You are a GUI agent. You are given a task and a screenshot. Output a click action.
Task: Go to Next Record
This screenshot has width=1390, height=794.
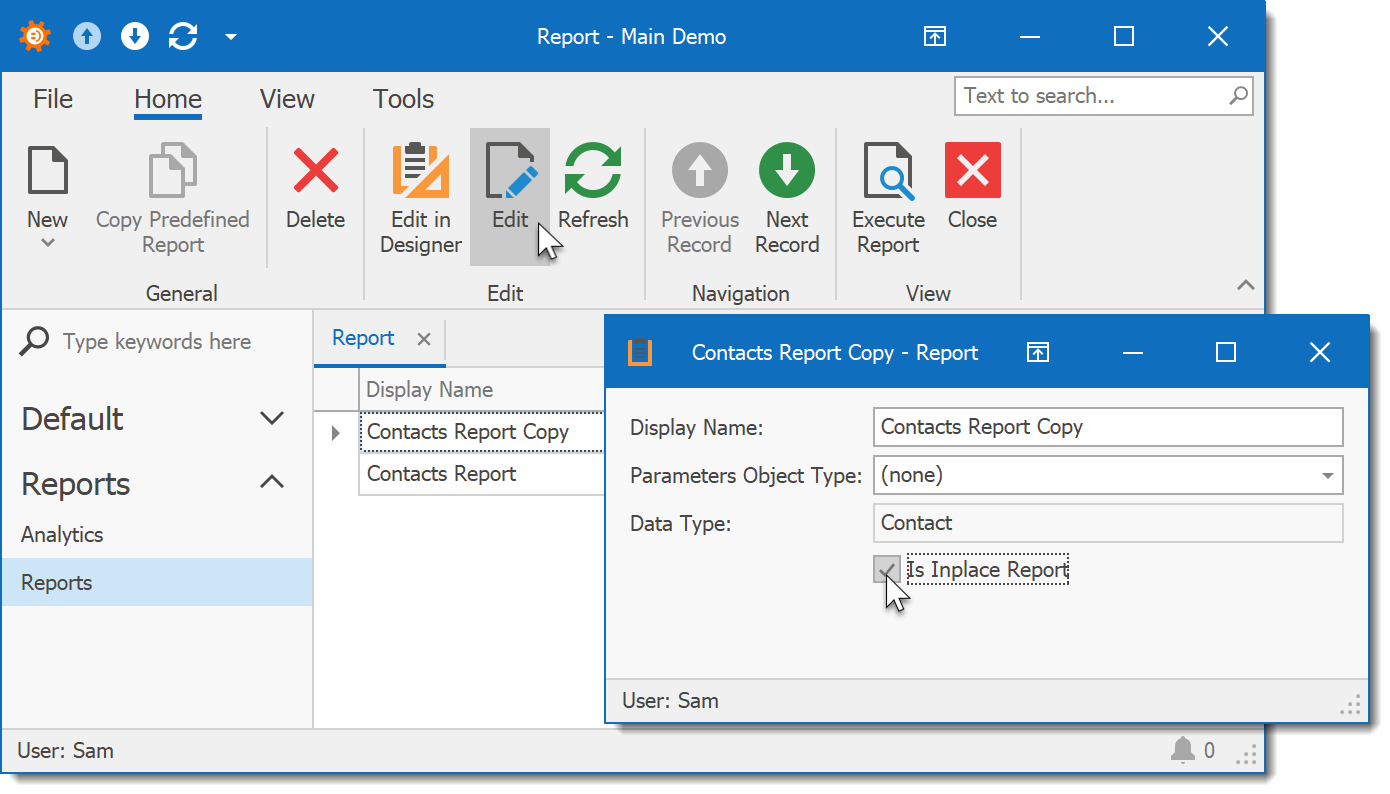point(787,171)
